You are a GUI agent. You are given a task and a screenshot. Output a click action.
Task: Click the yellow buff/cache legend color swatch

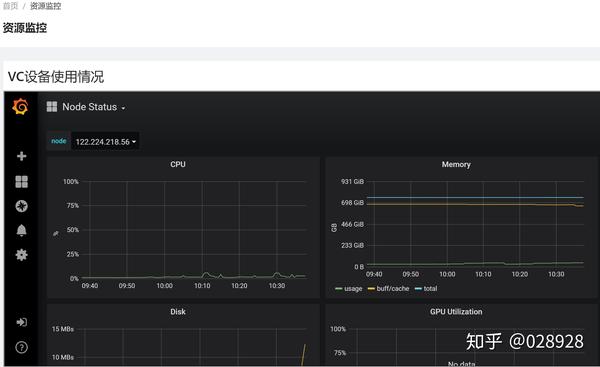click(x=371, y=289)
